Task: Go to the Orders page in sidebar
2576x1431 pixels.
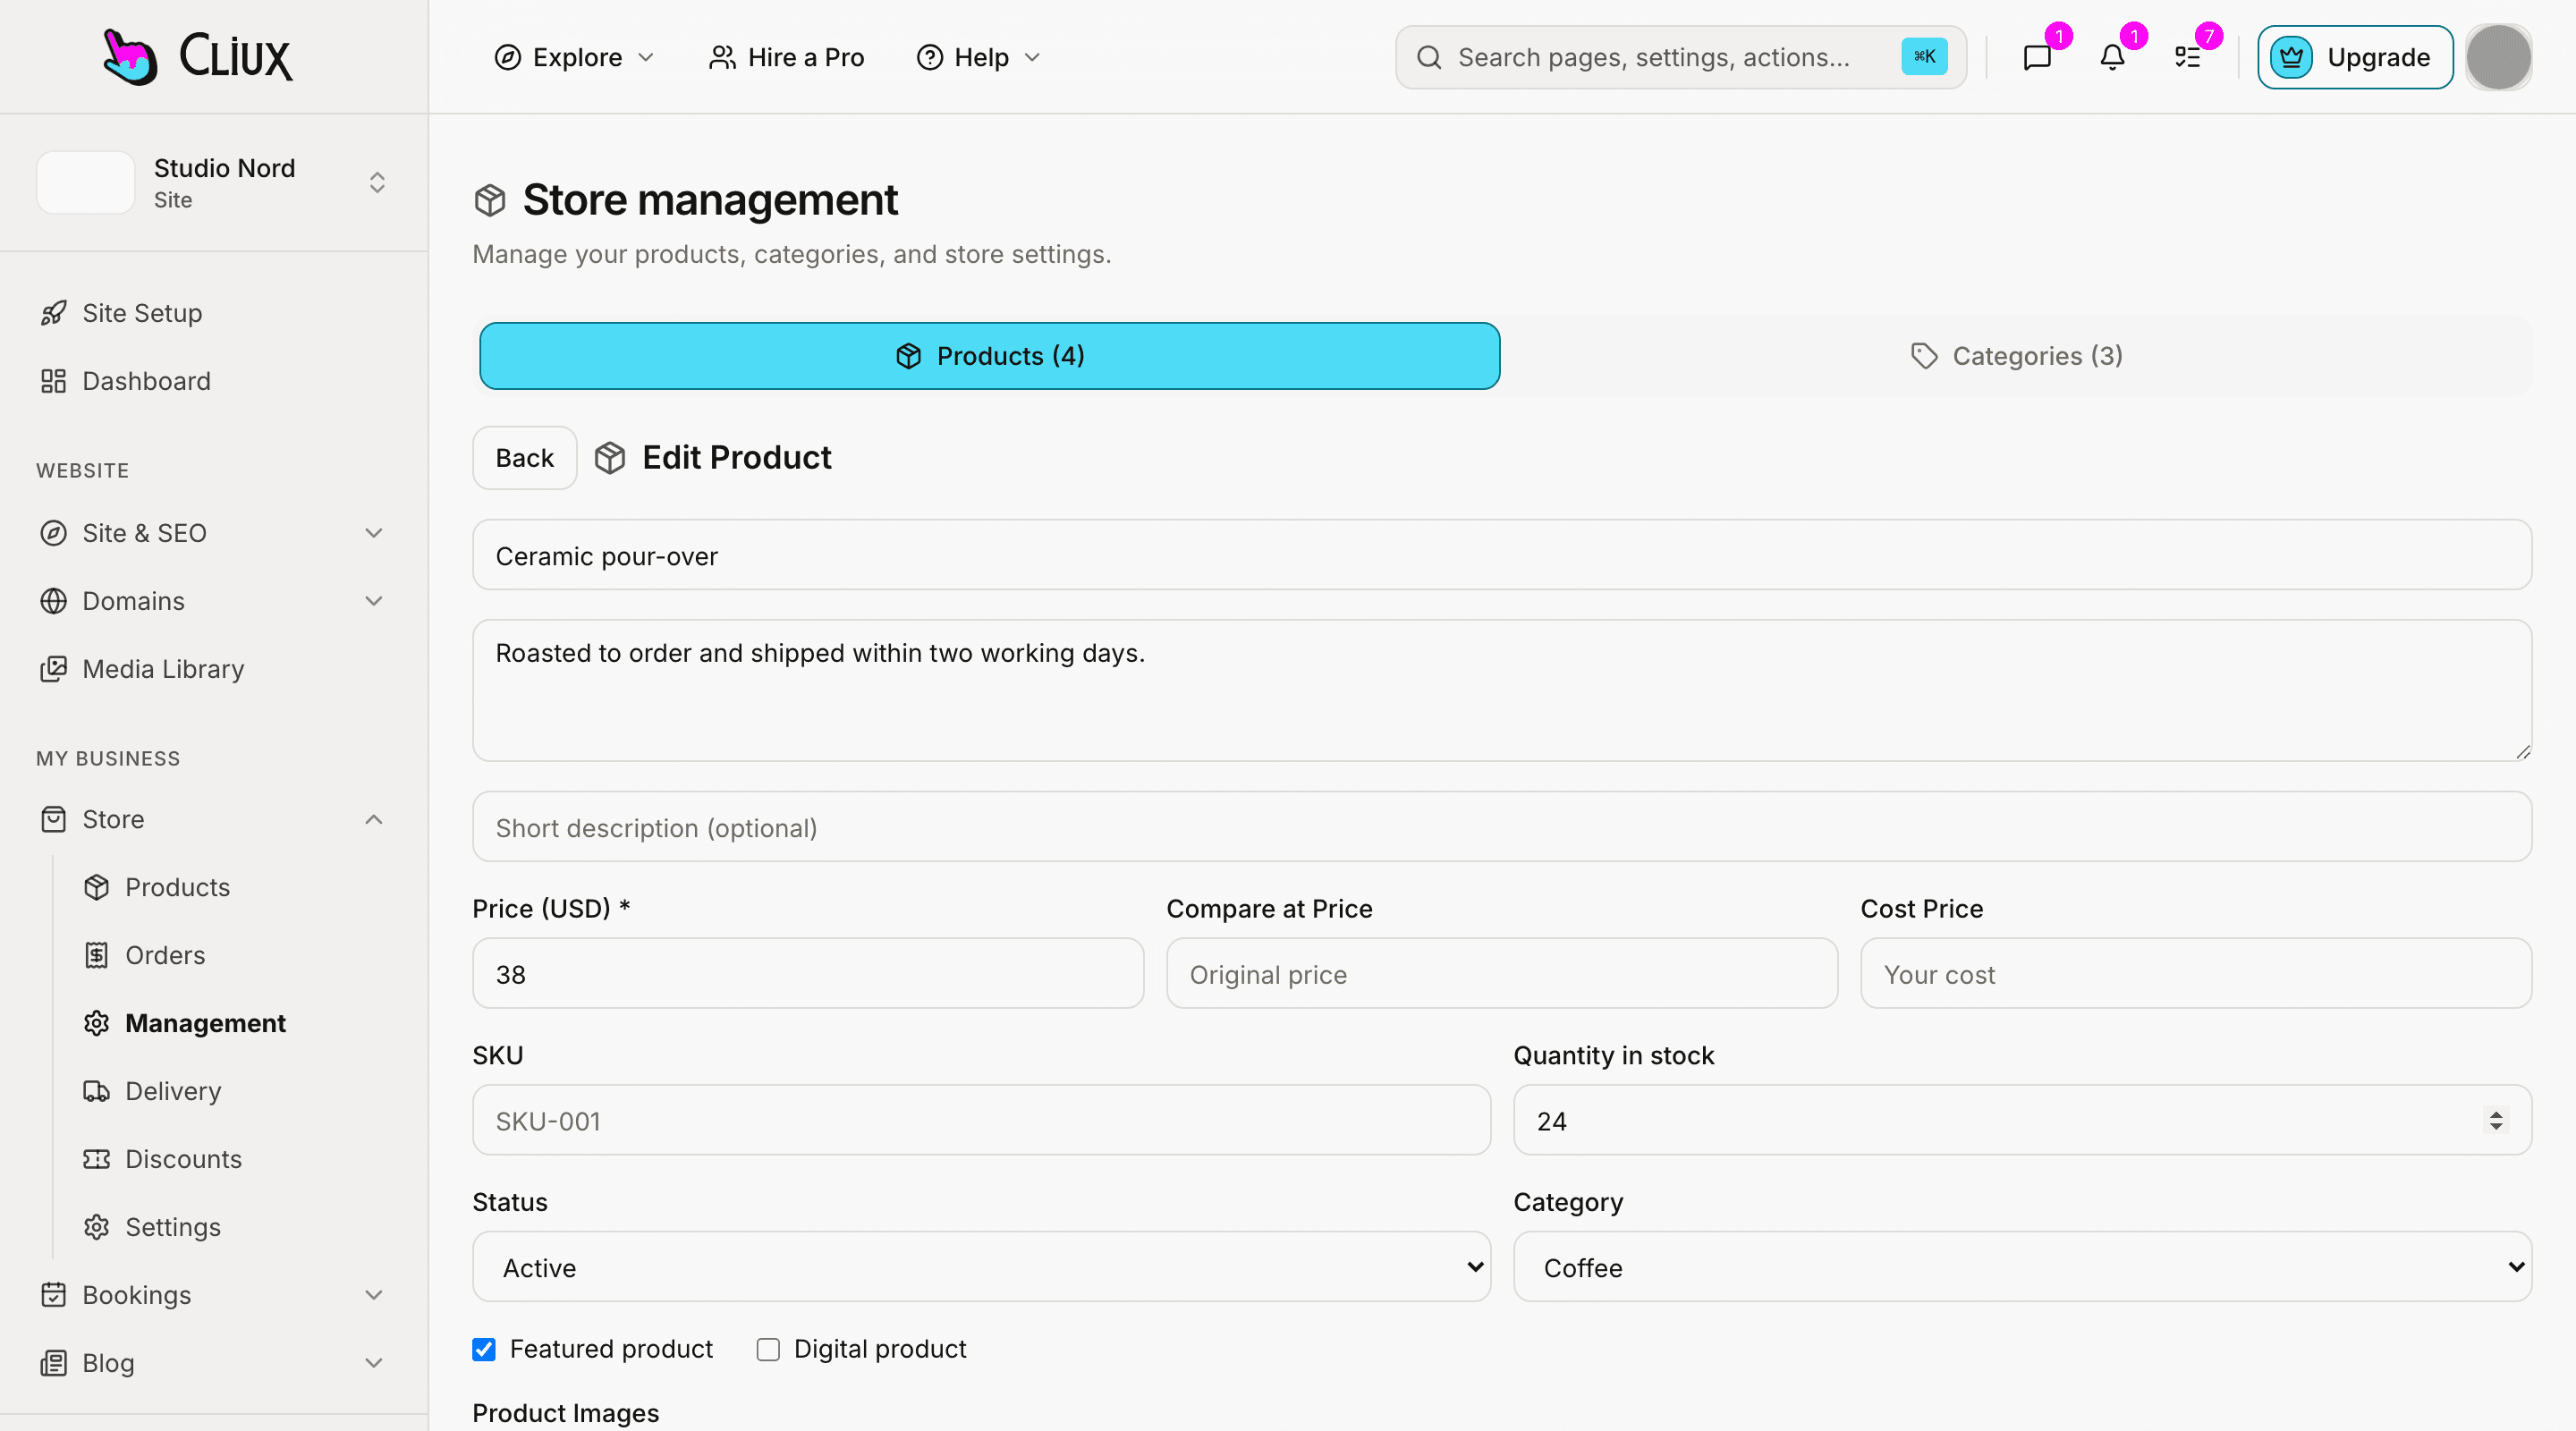Action: coord(165,955)
